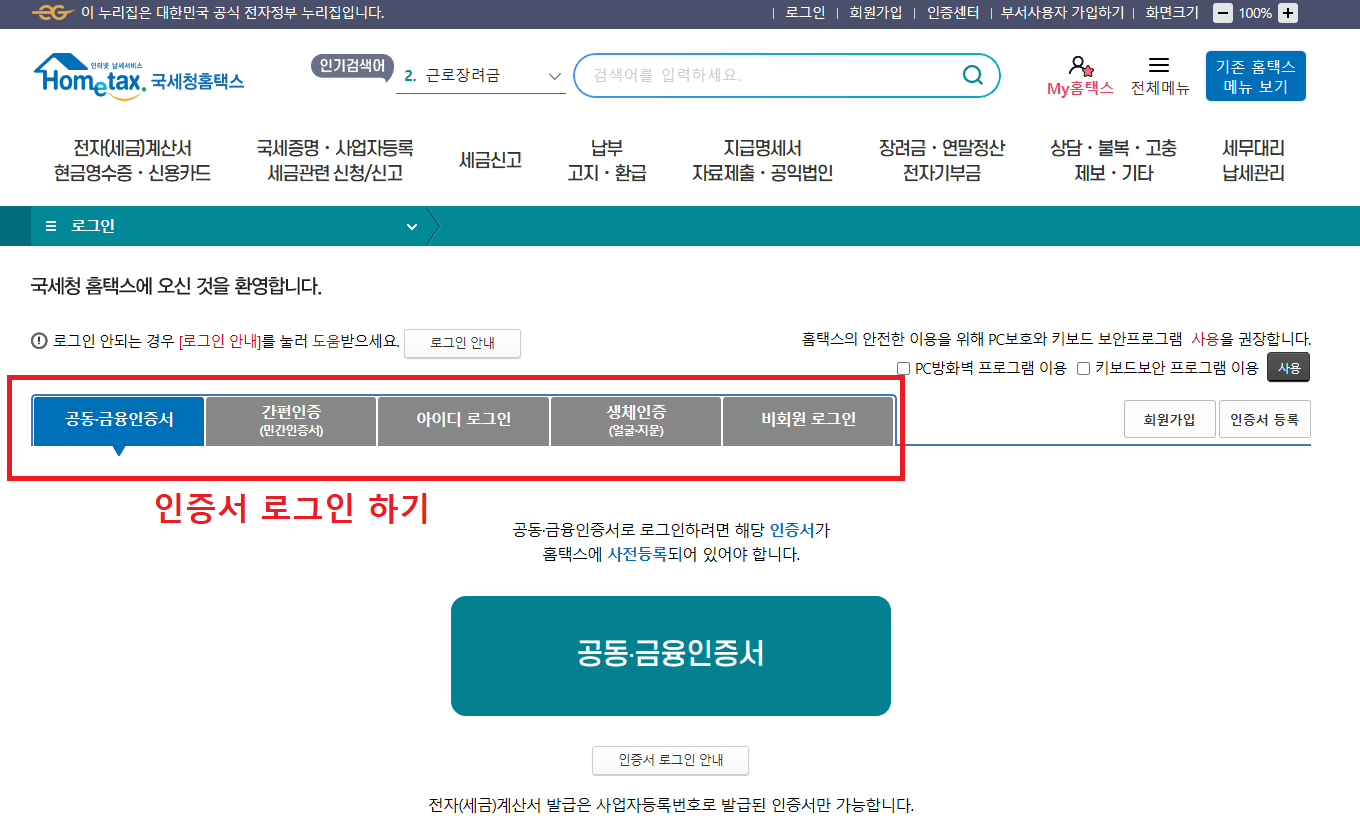This screenshot has width=1360, height=834.
Task: Switch to 아이디 로그인 tab
Action: (x=464, y=421)
